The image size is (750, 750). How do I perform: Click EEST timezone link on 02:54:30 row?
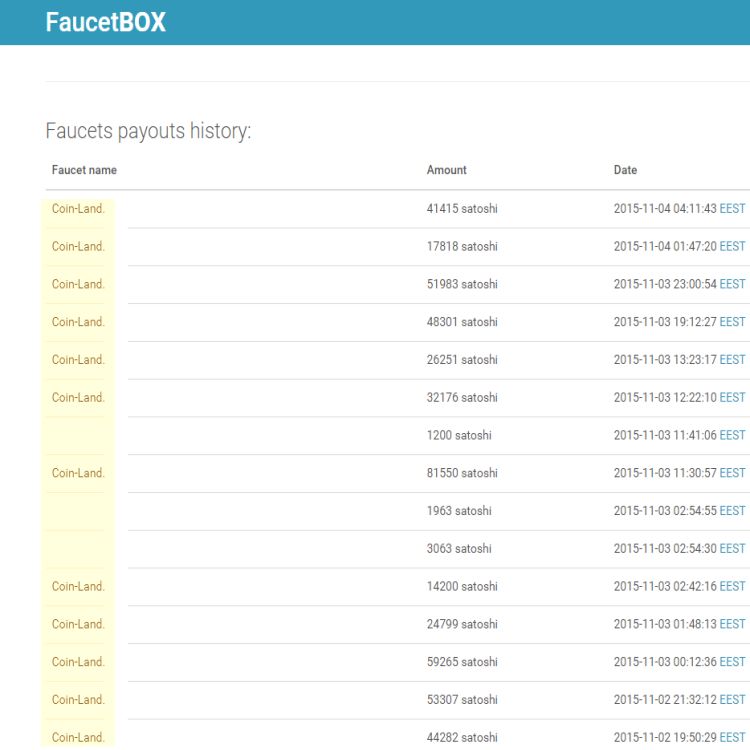(x=732, y=549)
